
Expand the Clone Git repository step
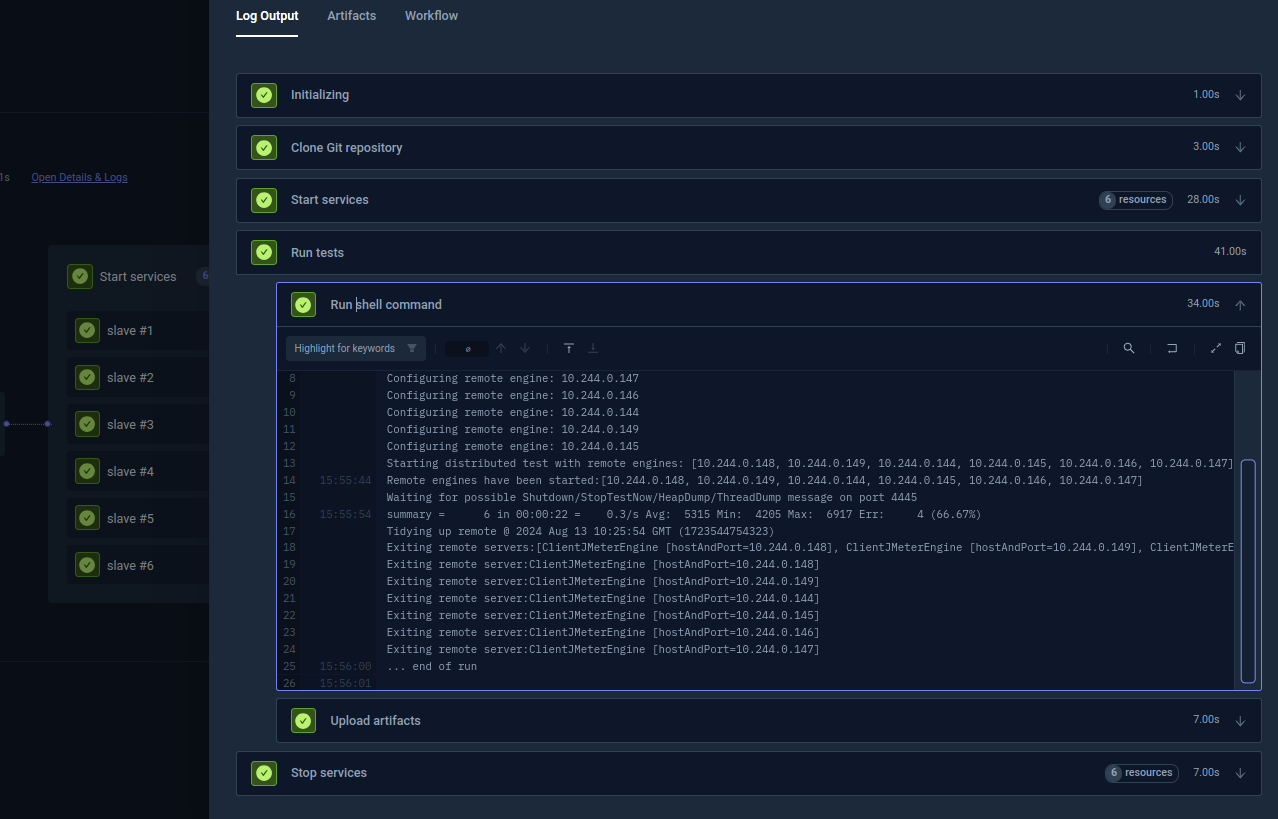(1240, 147)
